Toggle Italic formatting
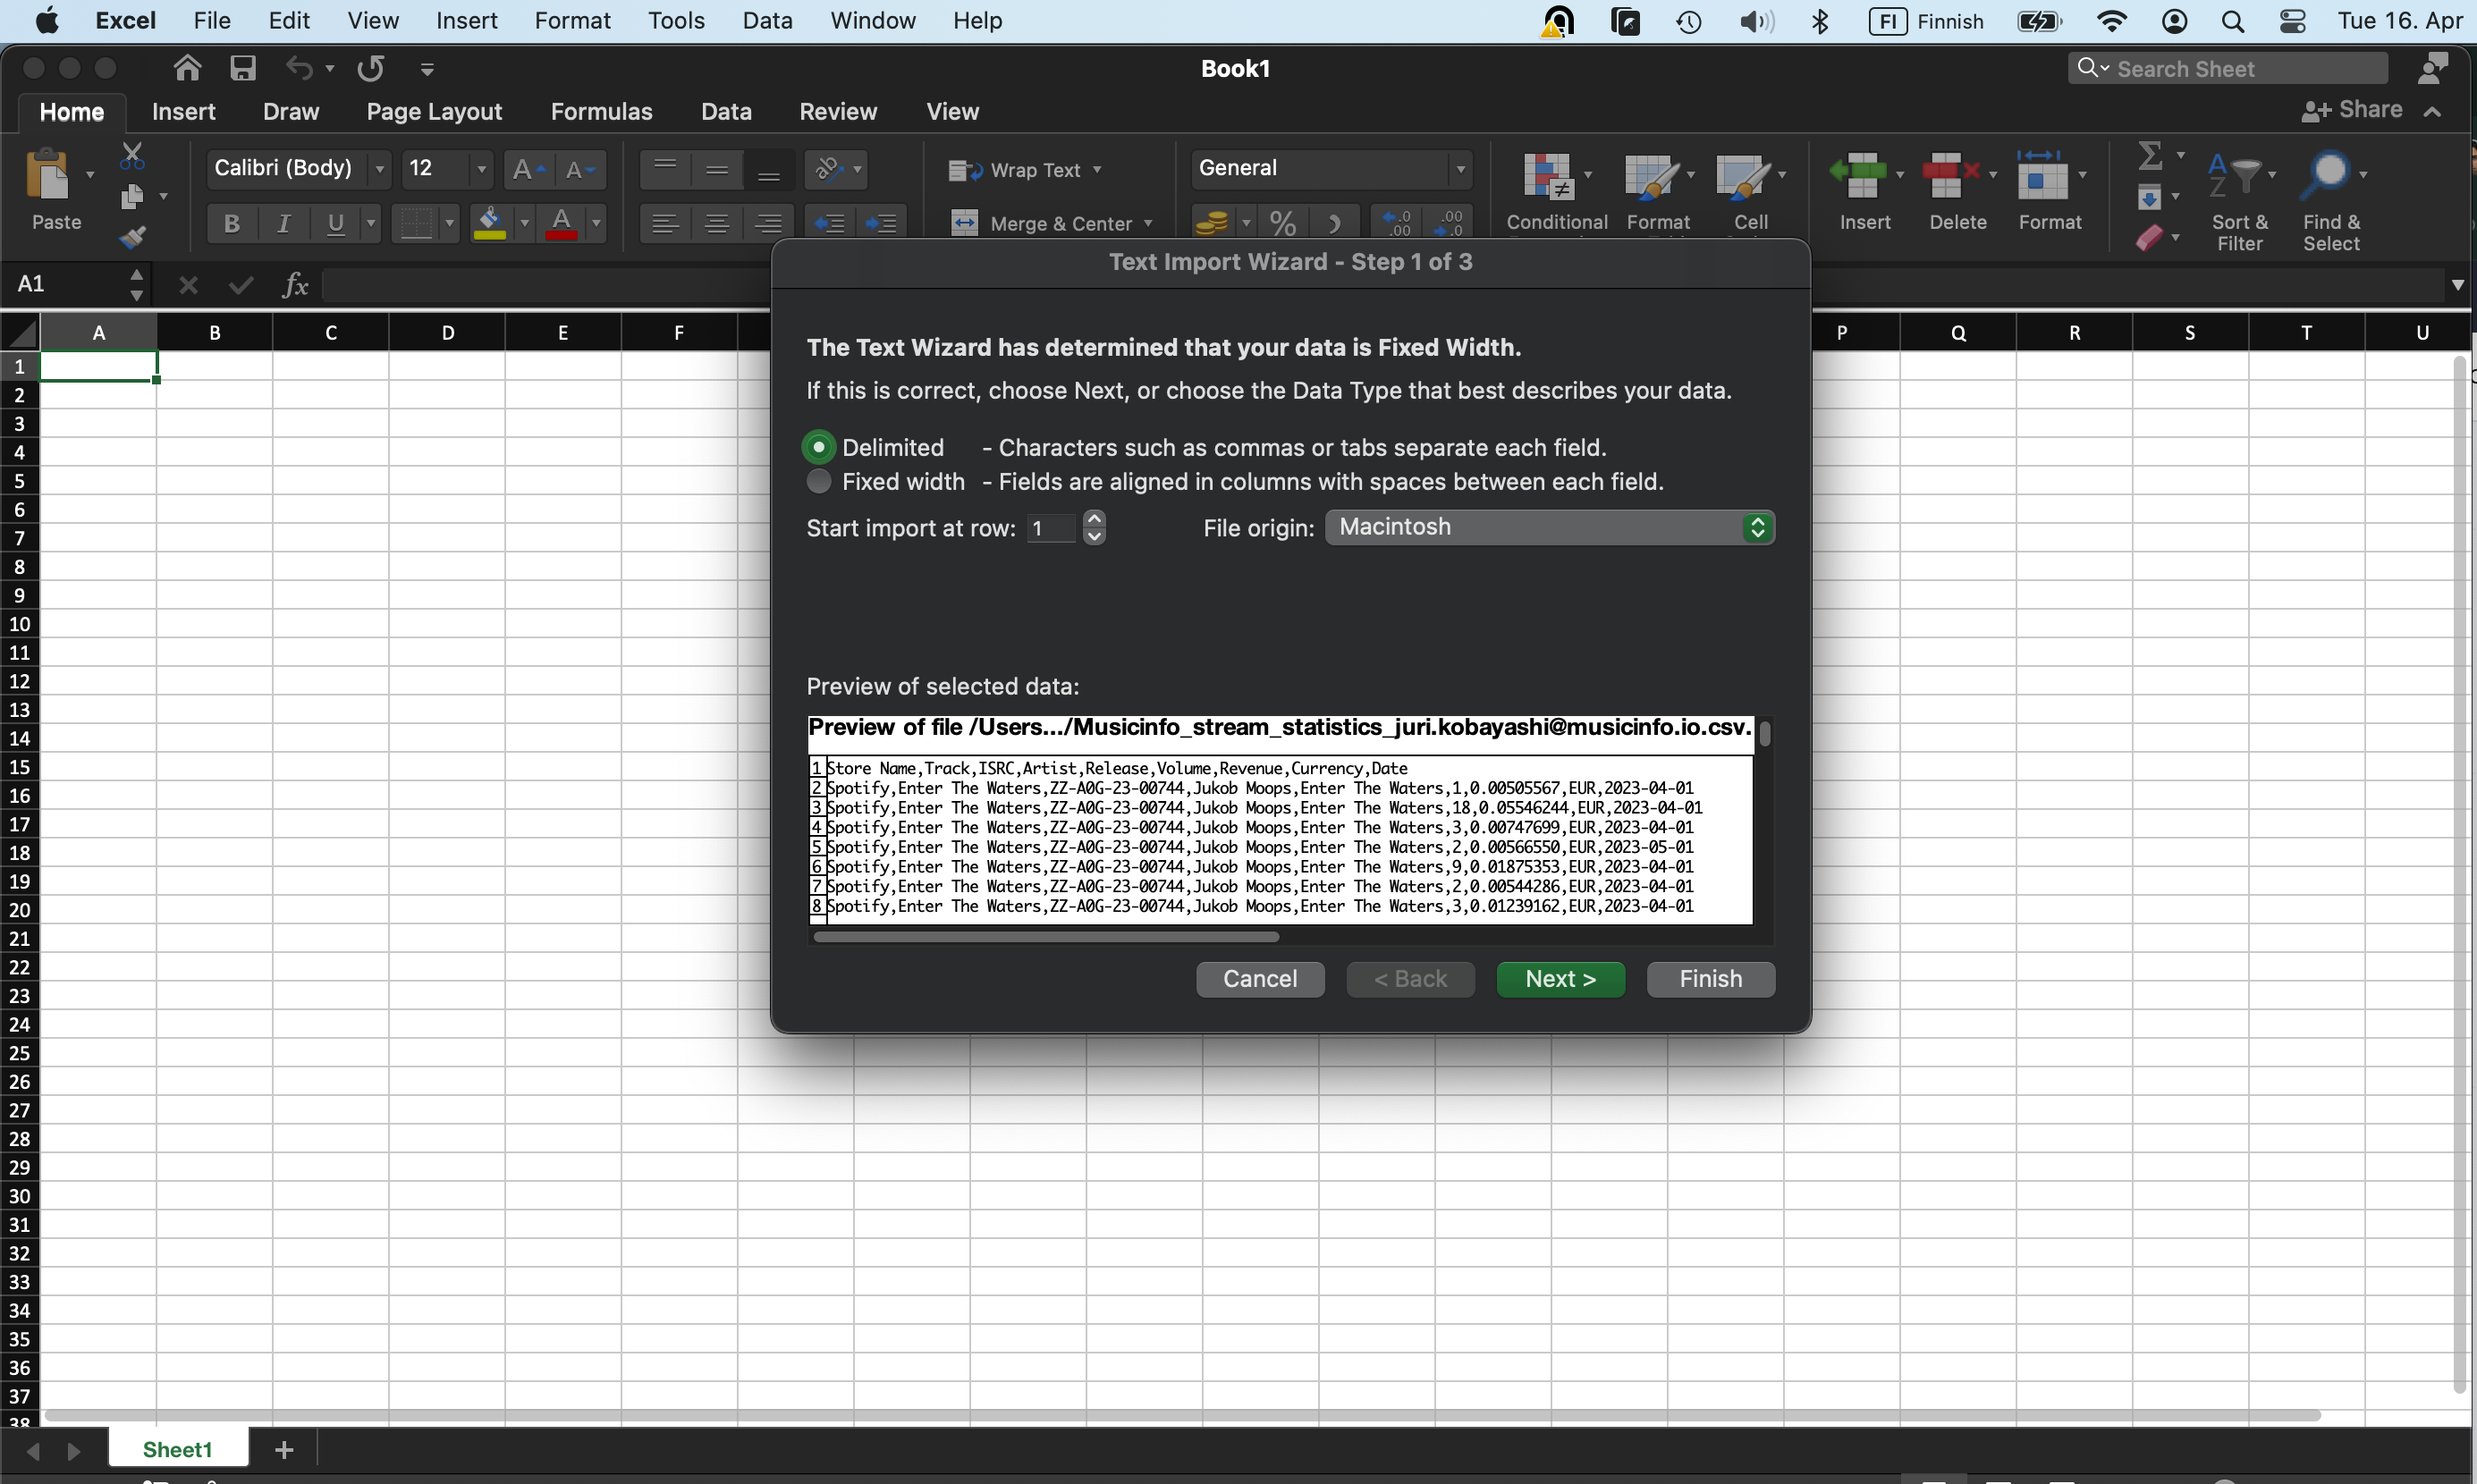The image size is (2477, 1484). pos(284,223)
